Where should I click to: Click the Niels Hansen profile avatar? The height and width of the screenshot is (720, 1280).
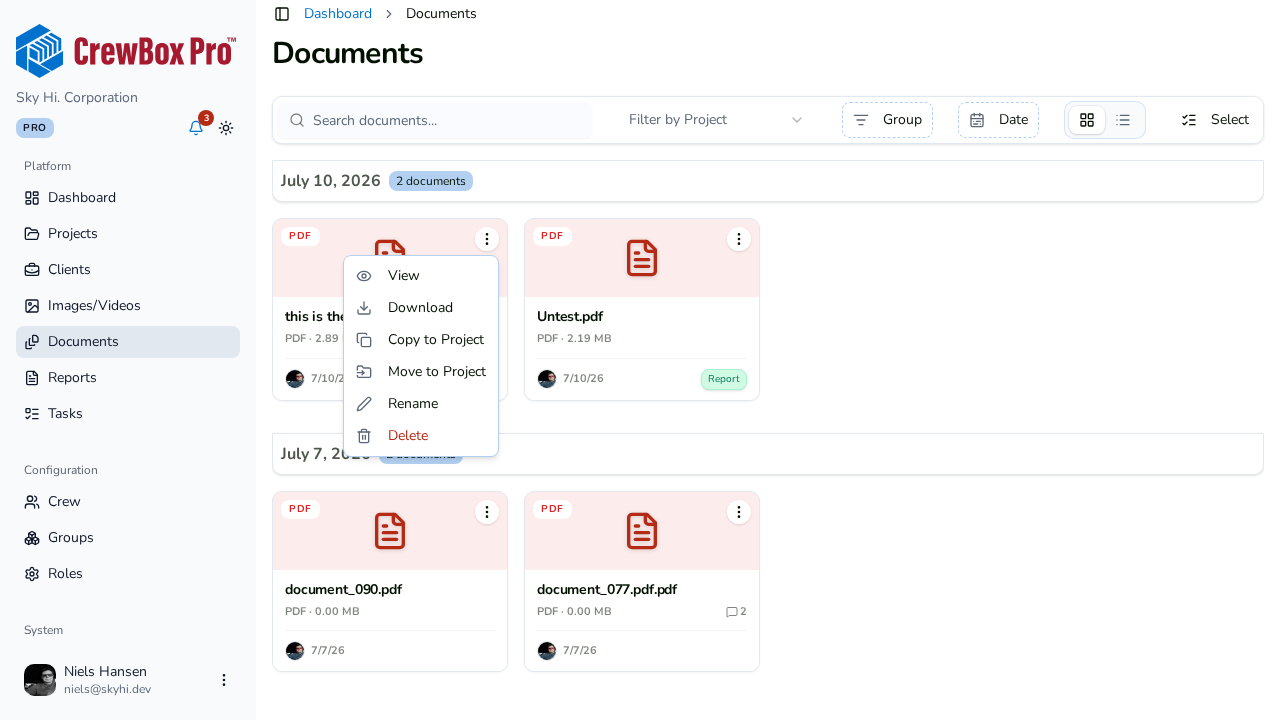coord(40,680)
